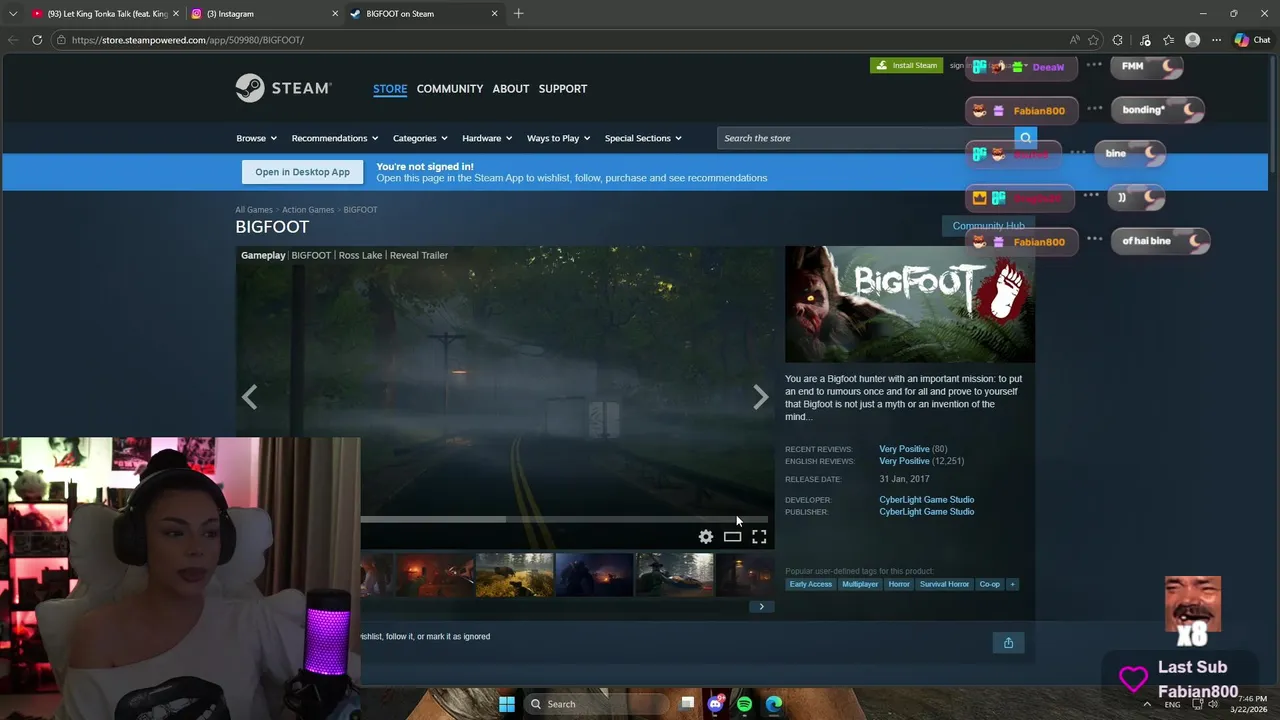Click the magnifier search button in Steam store
The height and width of the screenshot is (720, 1280).
pyautogui.click(x=1025, y=138)
